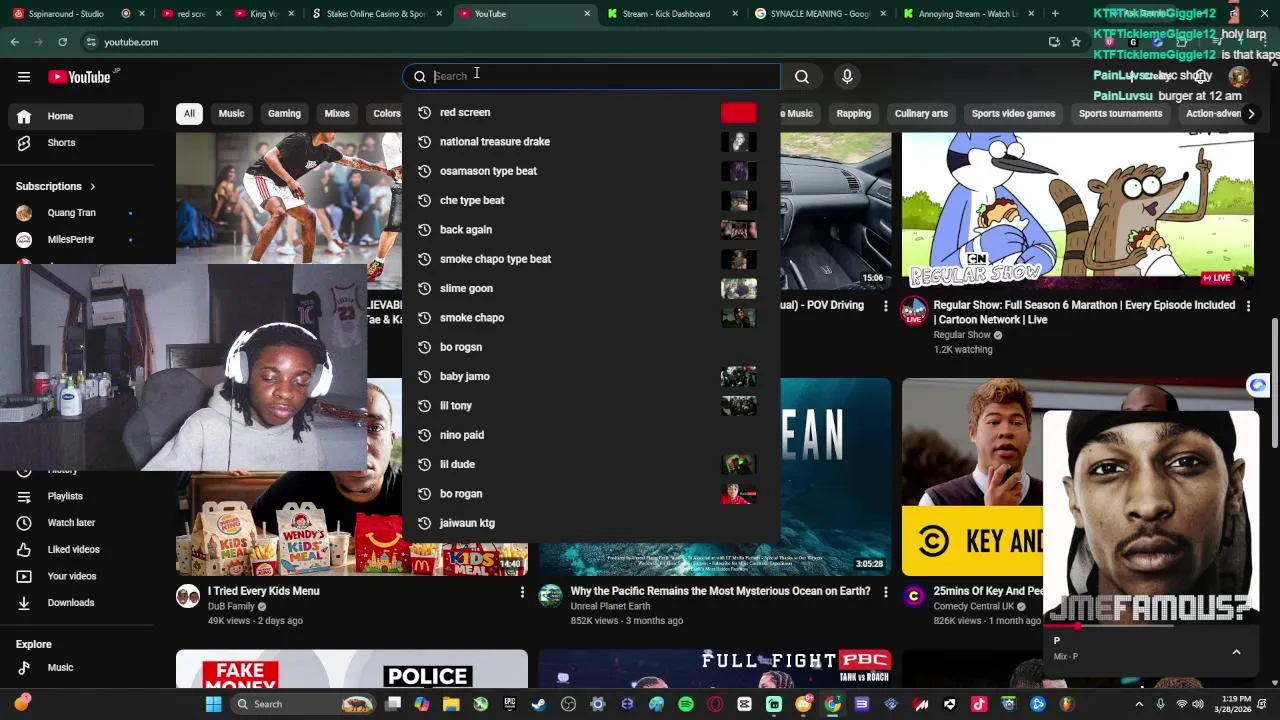Choose 'osamason type beat' suggestion

coord(591,171)
